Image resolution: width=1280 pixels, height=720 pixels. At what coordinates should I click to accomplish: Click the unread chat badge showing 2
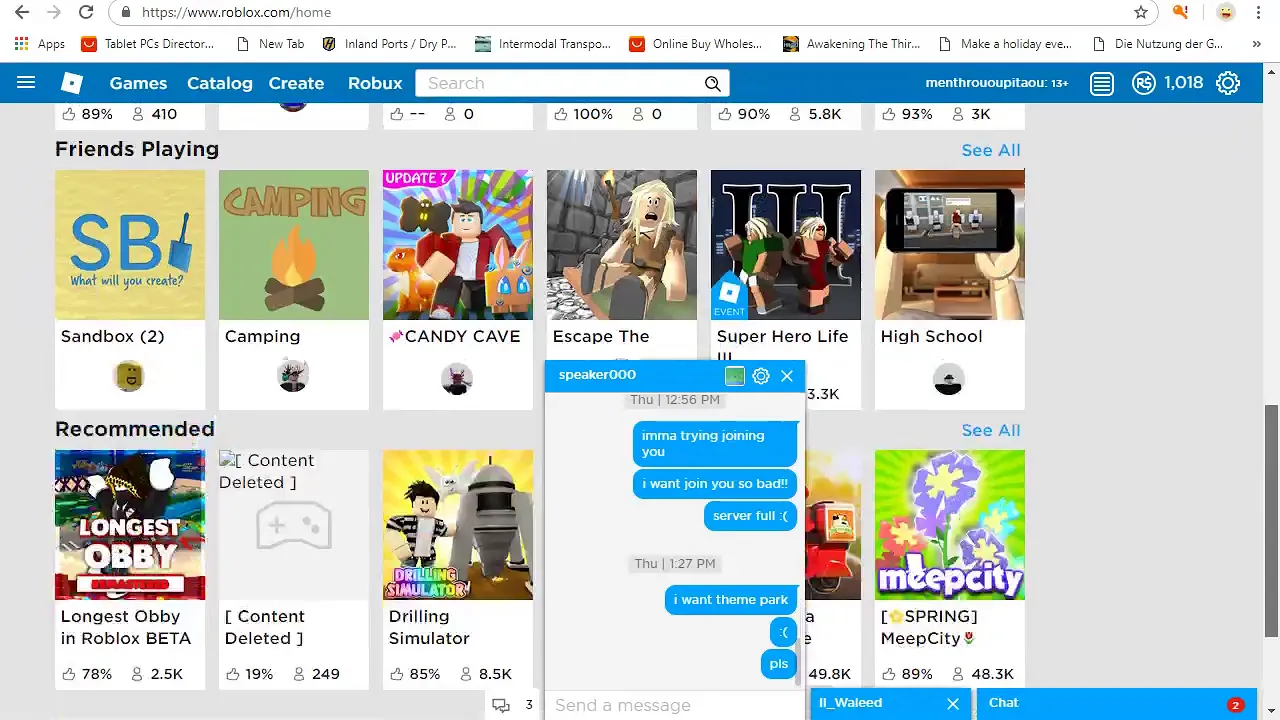(x=1235, y=705)
